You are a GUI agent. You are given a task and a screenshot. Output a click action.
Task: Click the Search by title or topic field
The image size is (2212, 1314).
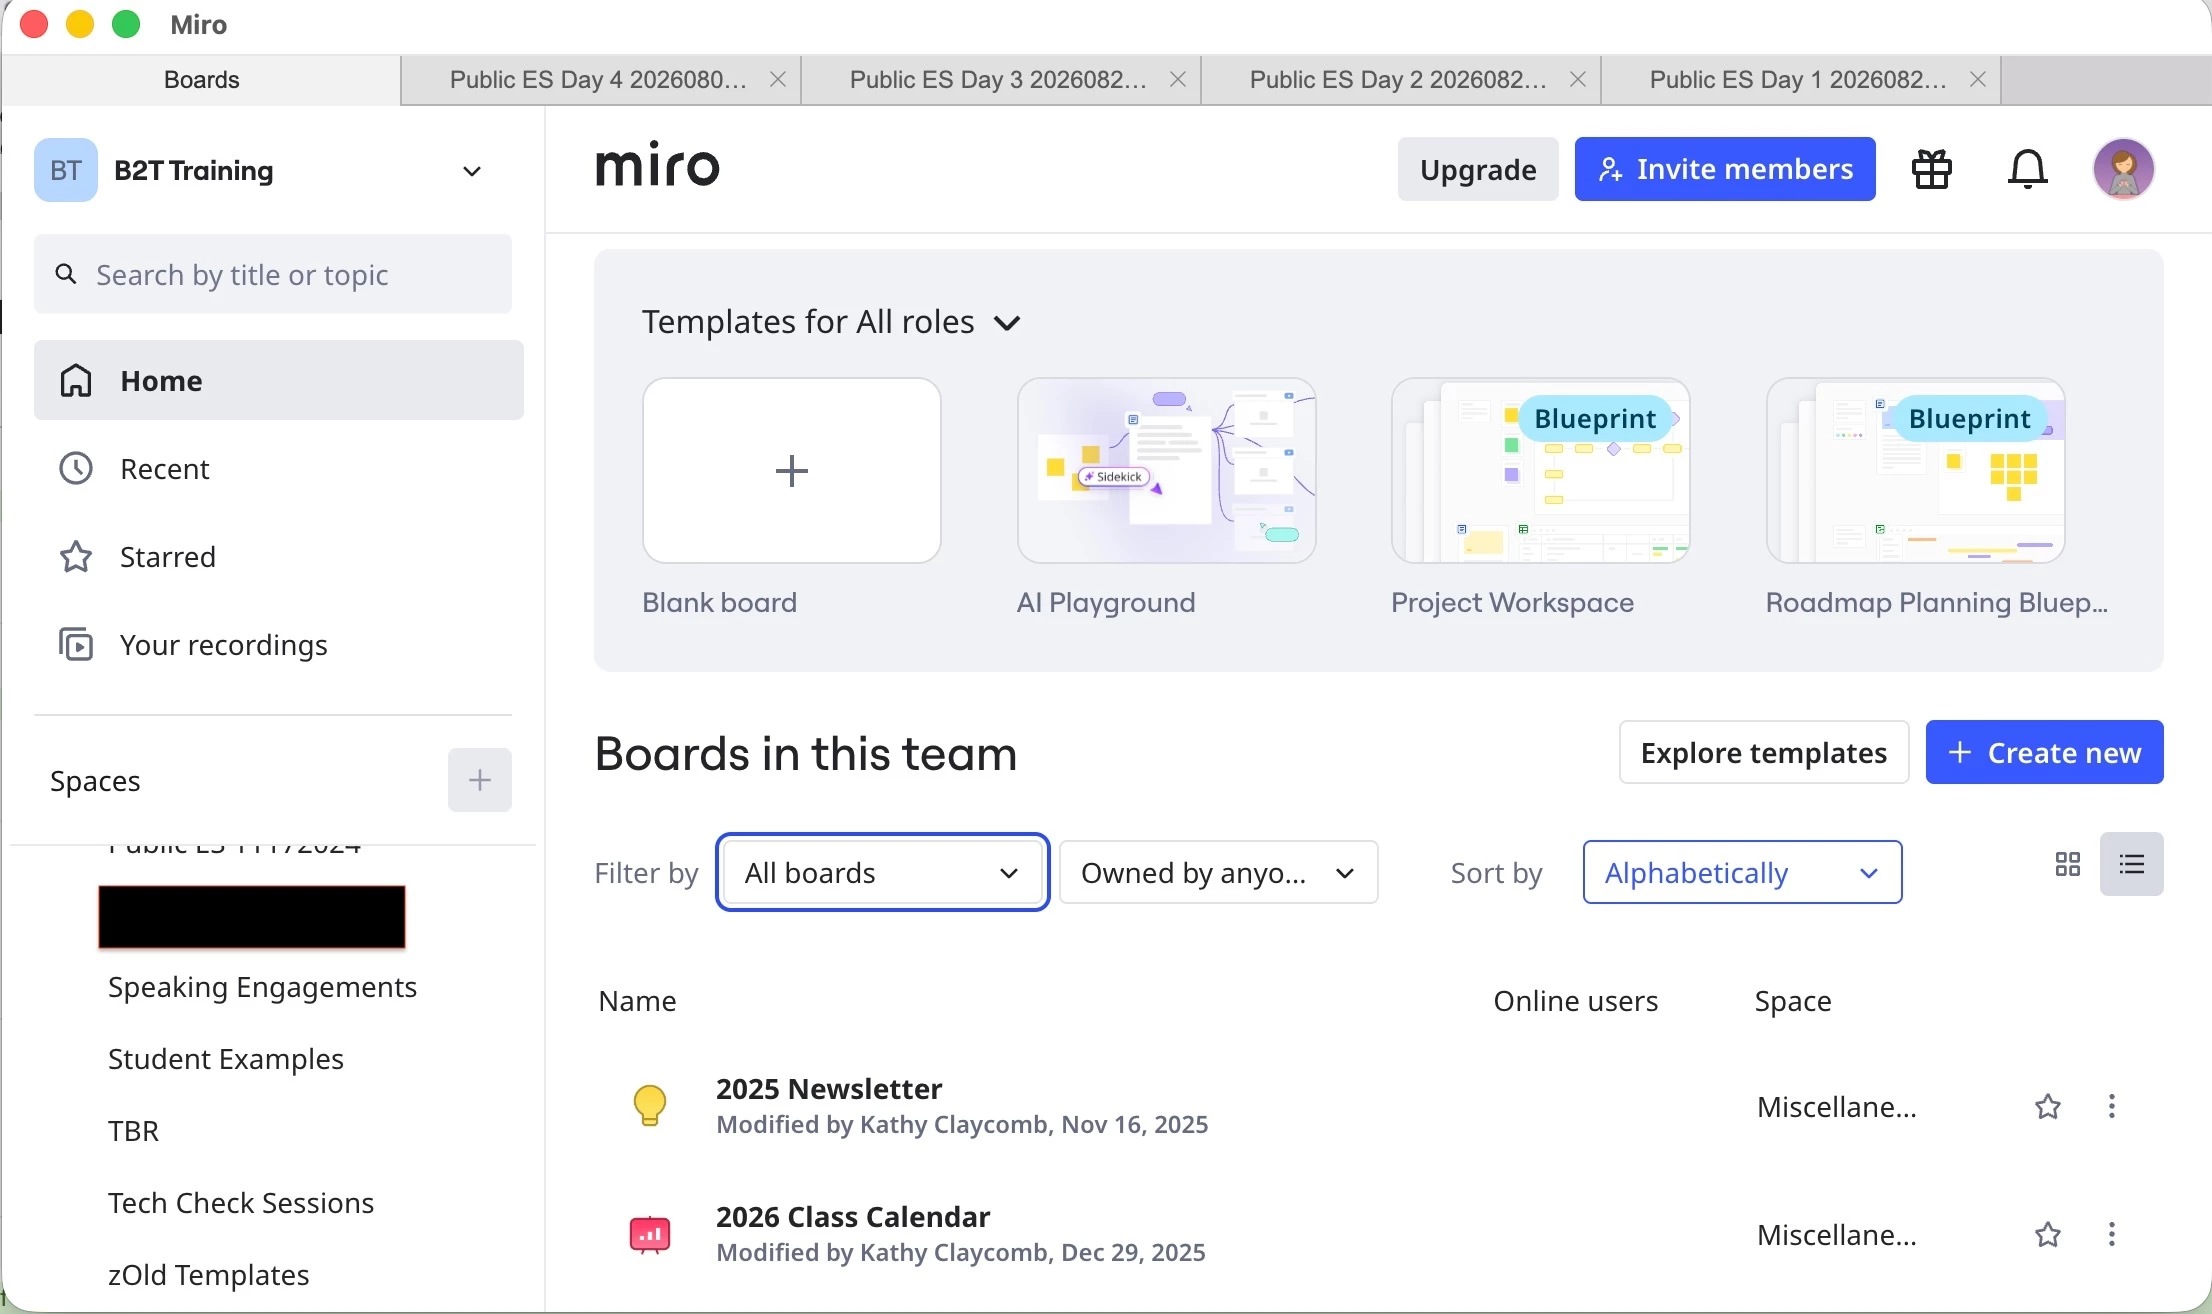(273, 275)
